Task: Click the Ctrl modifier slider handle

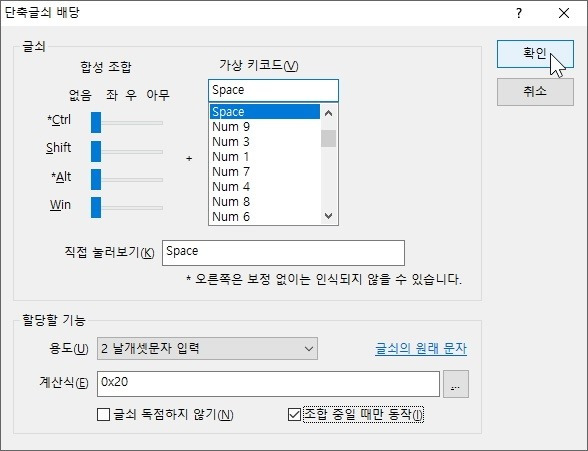Action: pos(96,122)
